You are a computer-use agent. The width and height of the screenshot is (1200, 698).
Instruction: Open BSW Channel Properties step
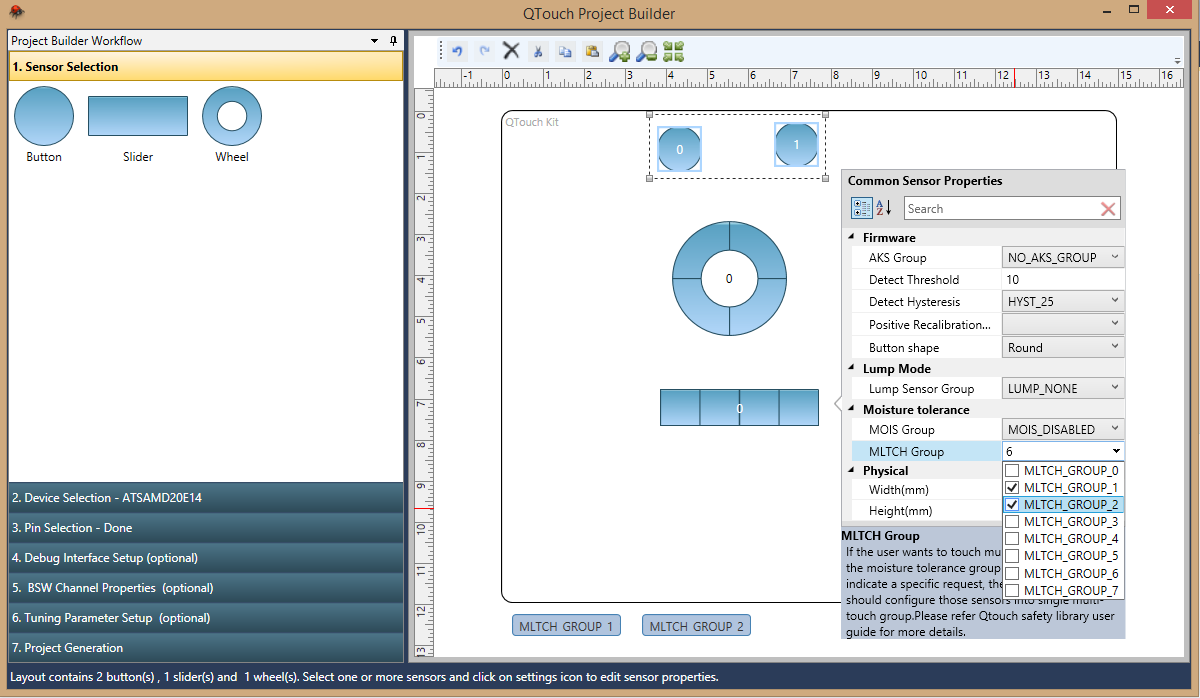tap(206, 587)
